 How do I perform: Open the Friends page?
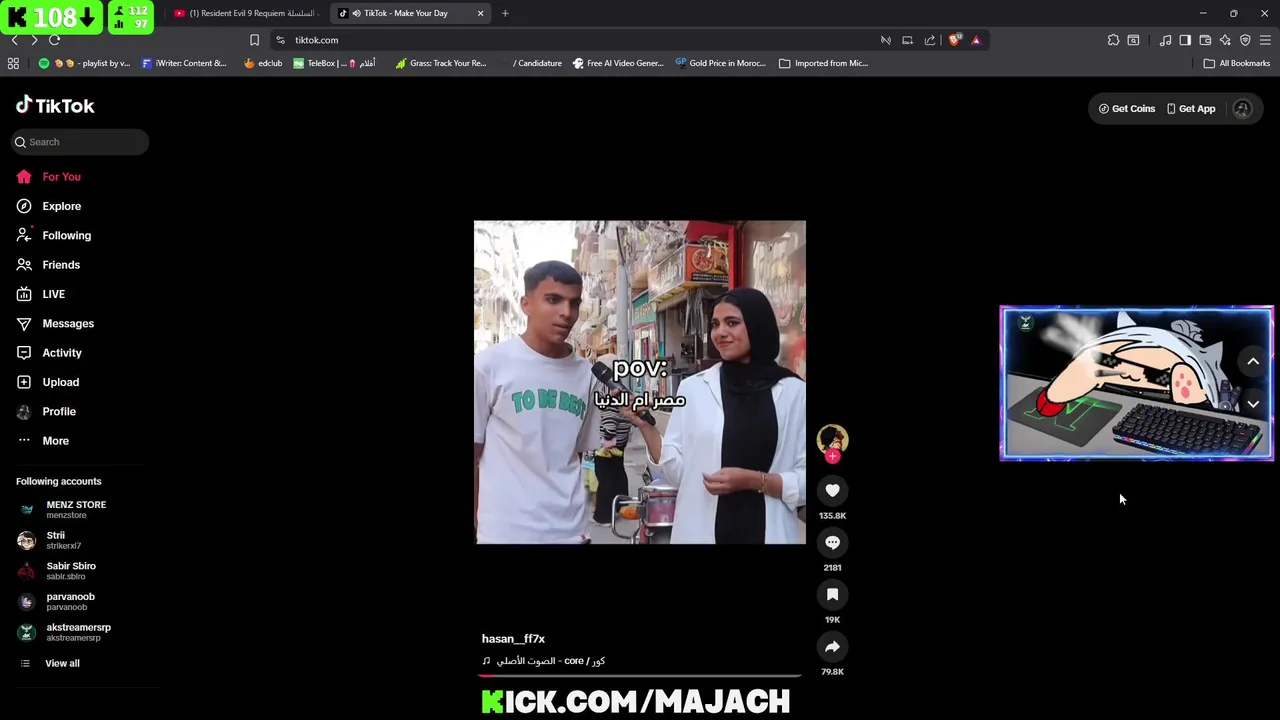tap(47, 265)
